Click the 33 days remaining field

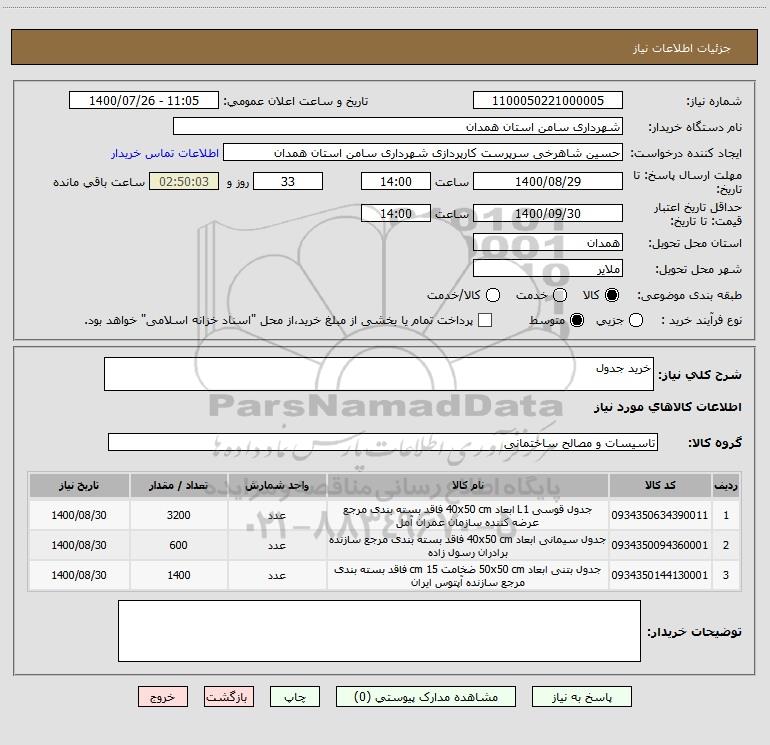(x=288, y=181)
